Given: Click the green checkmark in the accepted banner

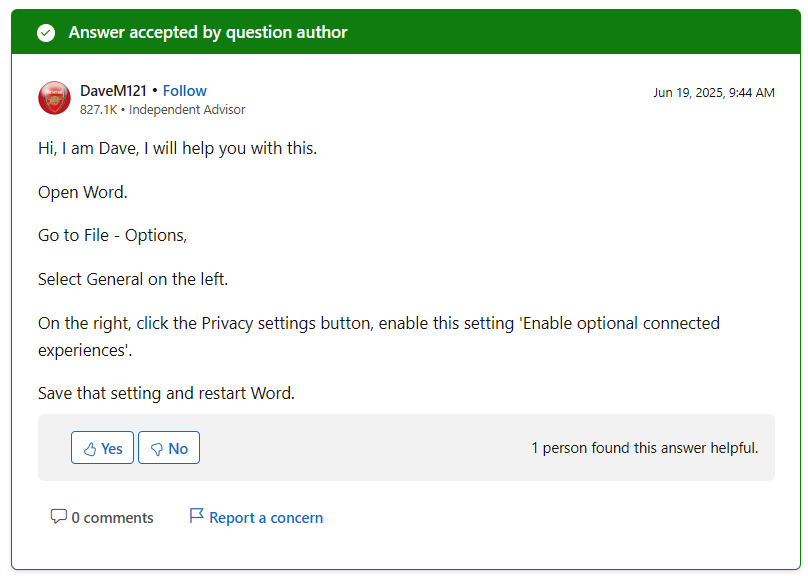Looking at the screenshot, I should click(x=46, y=31).
